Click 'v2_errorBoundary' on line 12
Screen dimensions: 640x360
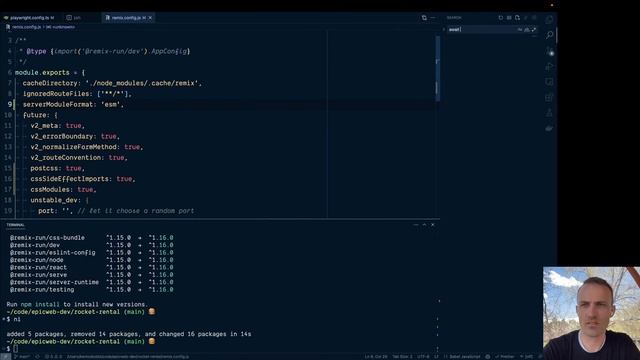[62, 136]
